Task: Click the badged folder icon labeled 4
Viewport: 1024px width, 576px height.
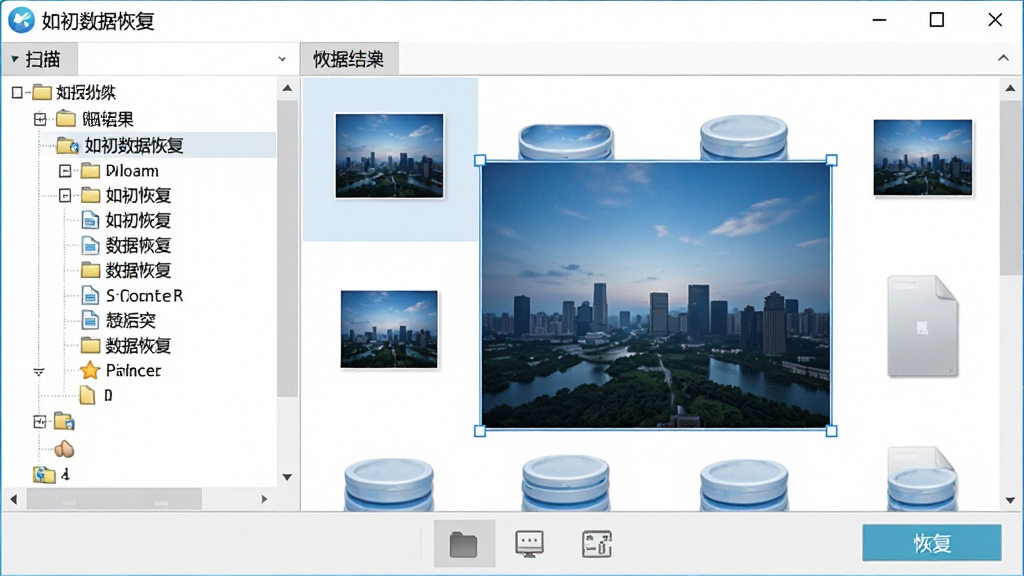Action: (44, 475)
